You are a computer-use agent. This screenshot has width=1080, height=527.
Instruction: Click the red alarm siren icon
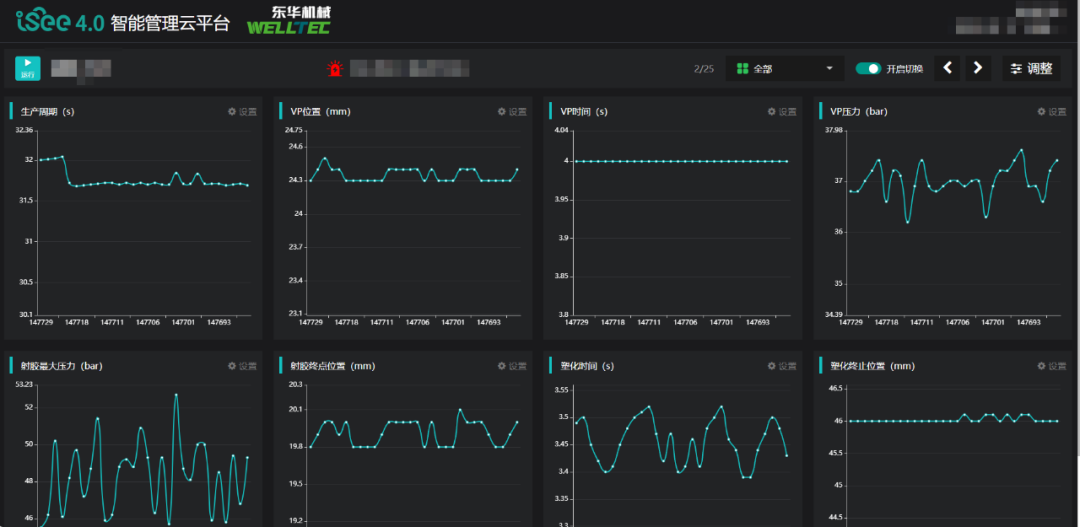pyautogui.click(x=334, y=69)
